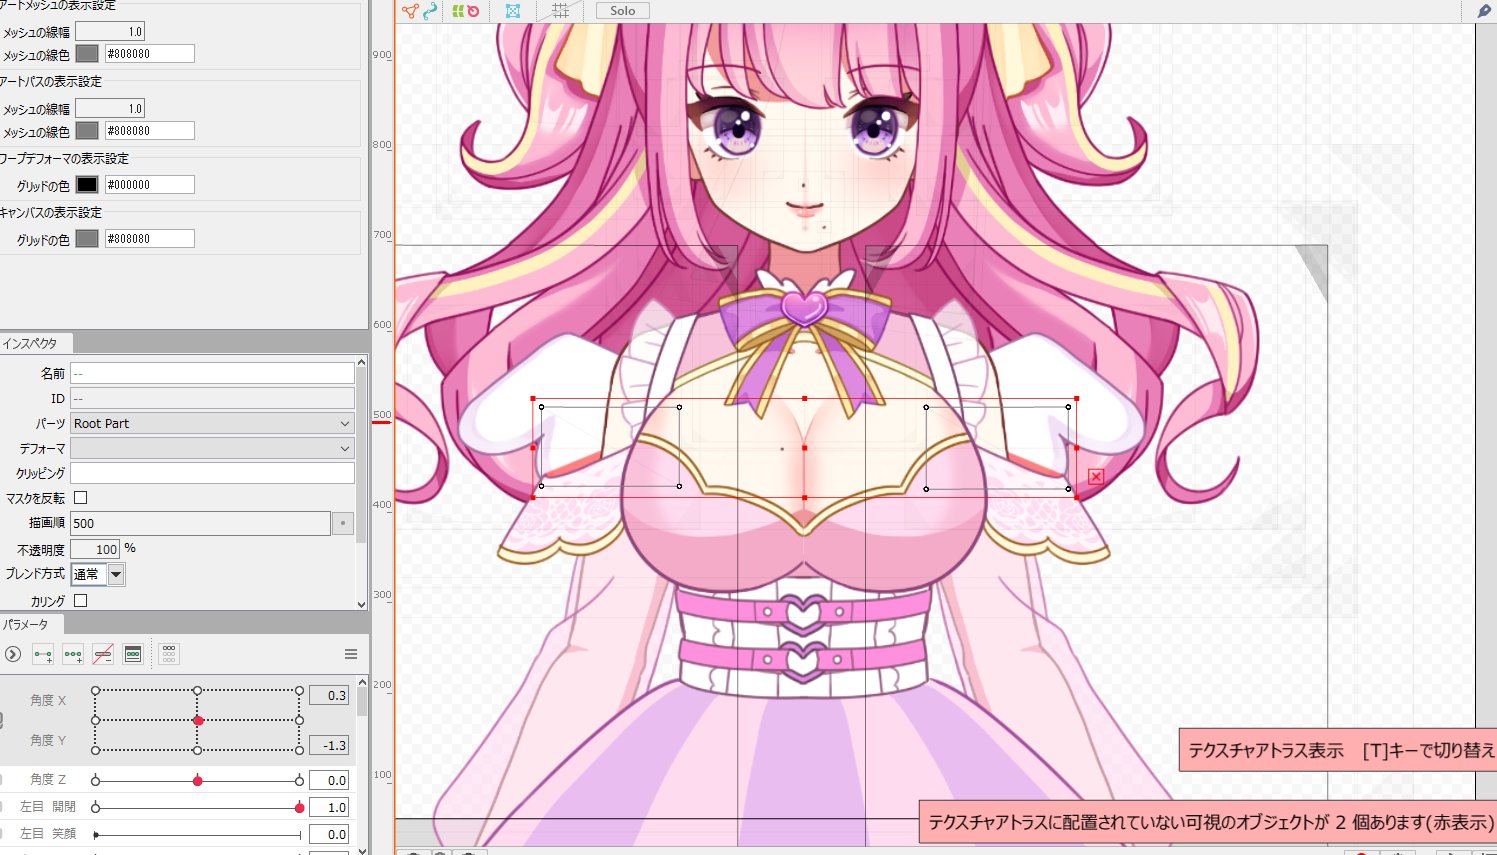Click the art path line width field
Screen dimensions: 1497x855
pyautogui.click(x=110, y=108)
